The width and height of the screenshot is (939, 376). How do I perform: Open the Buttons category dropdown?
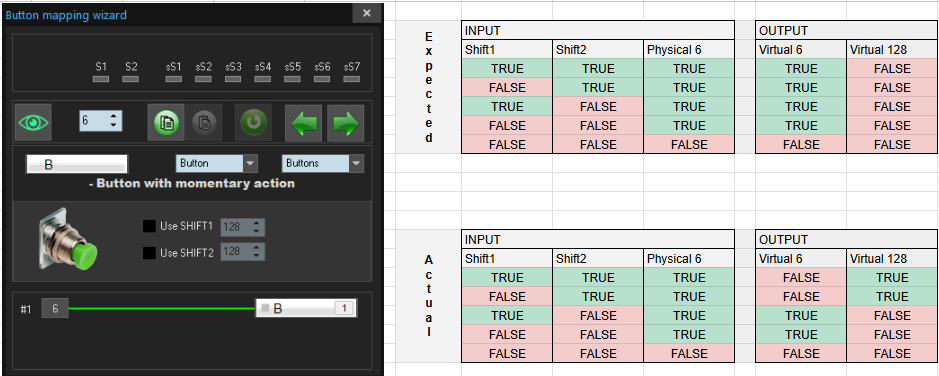[323, 163]
